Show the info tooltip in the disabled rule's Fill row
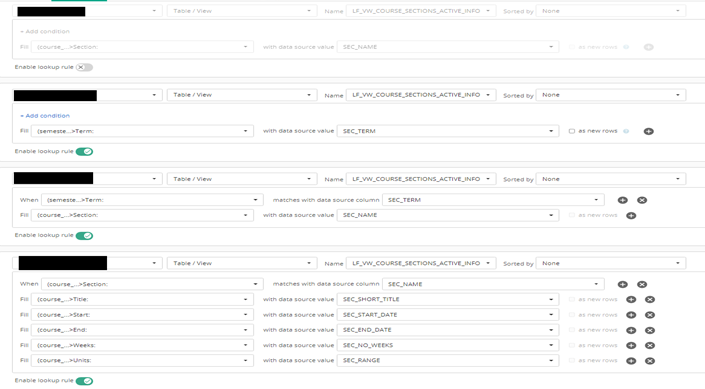Screen dimensions: 705x389 point(626,47)
